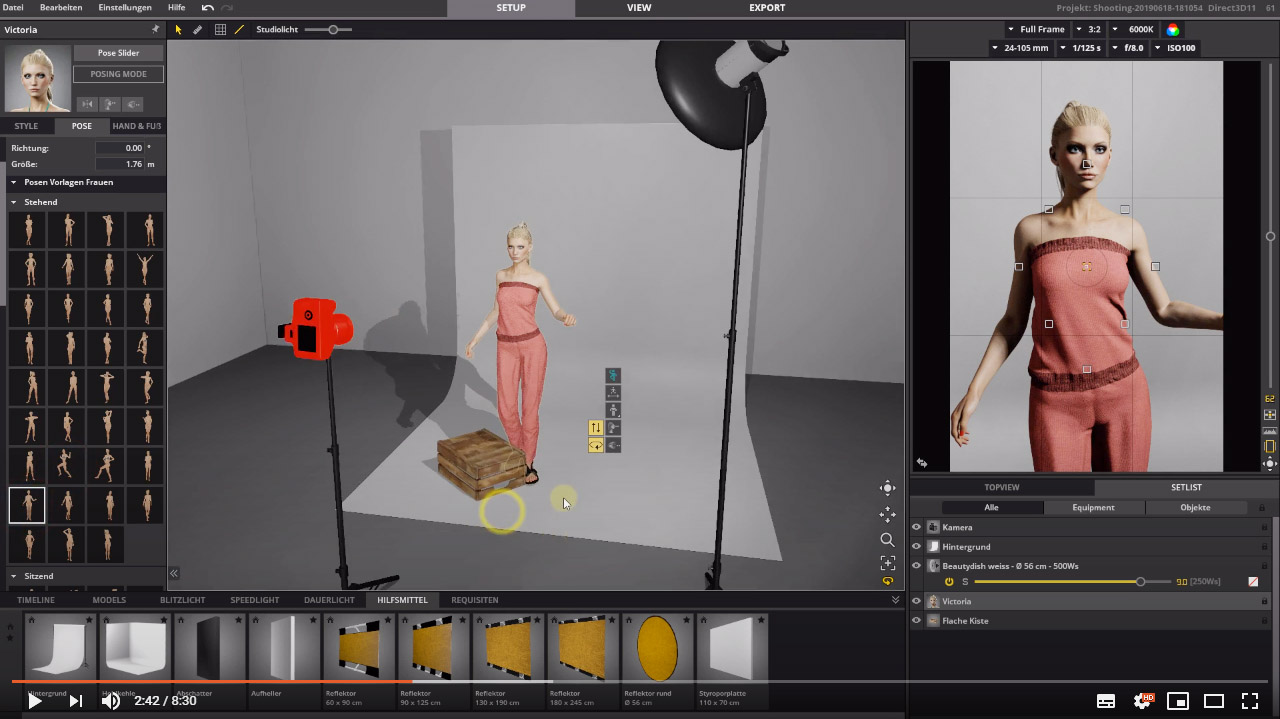Click the magnifier zoom icon in viewport
The width and height of the screenshot is (1280, 719).
coord(887,538)
